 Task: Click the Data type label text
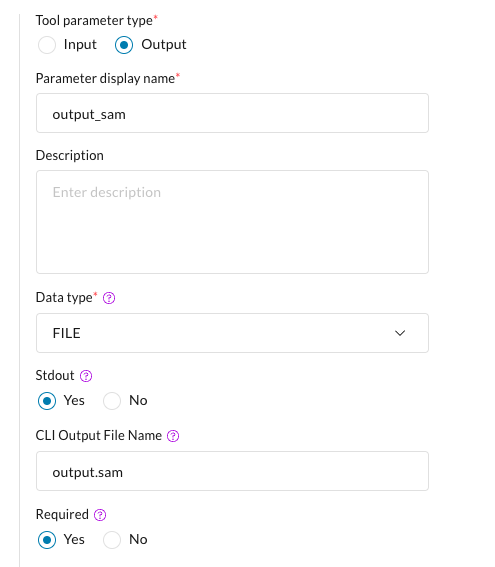64,298
